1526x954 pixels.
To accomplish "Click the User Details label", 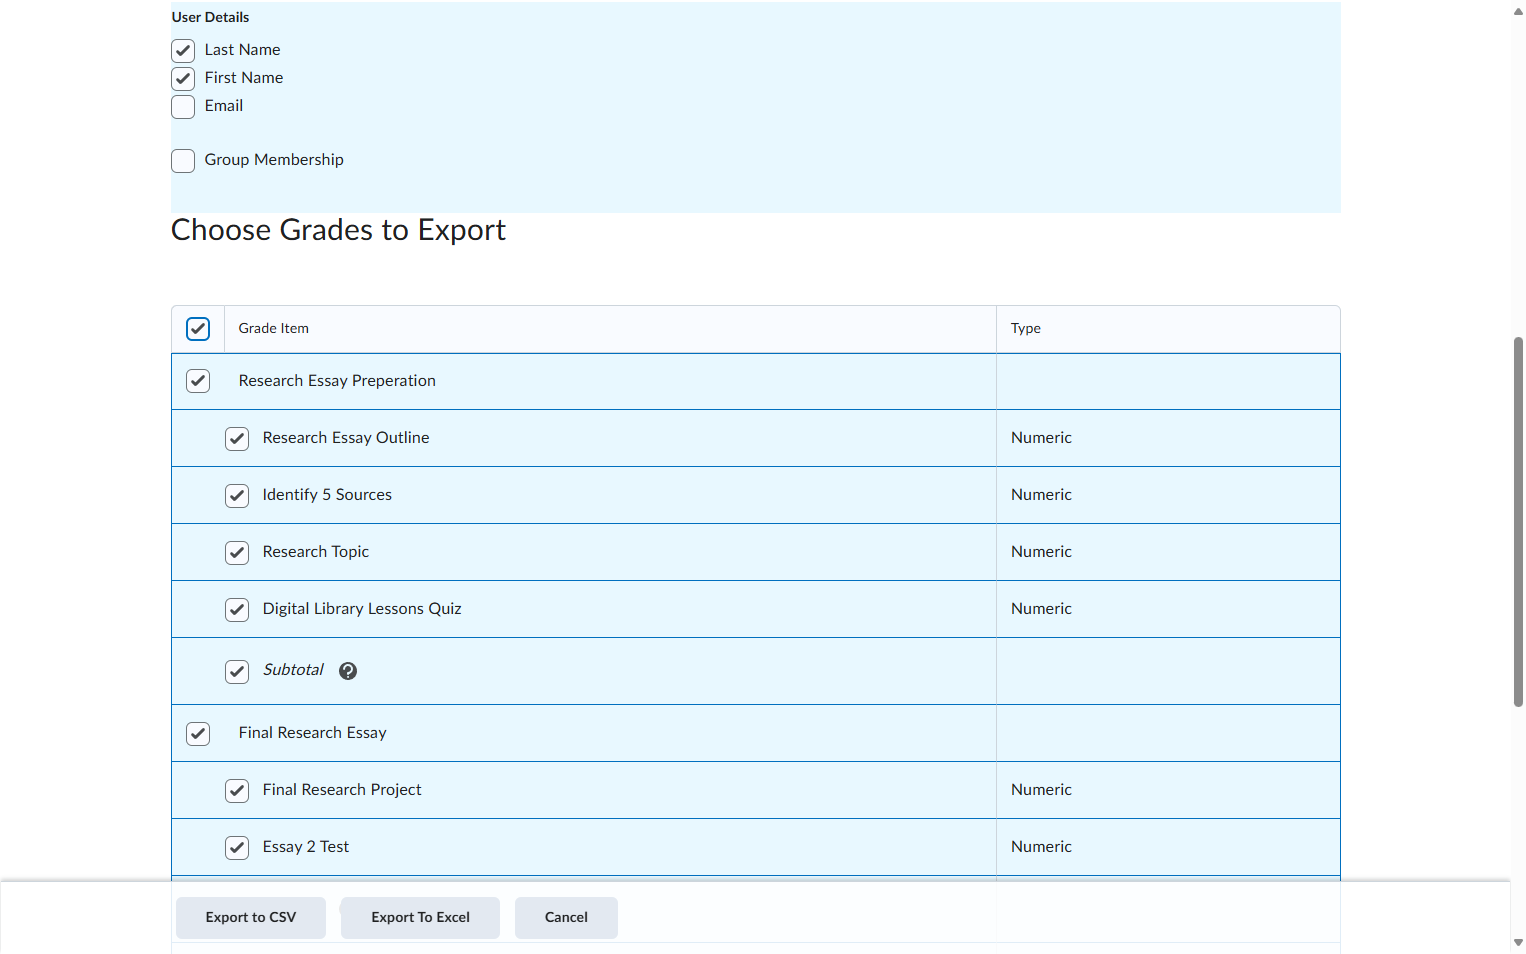I will (210, 17).
